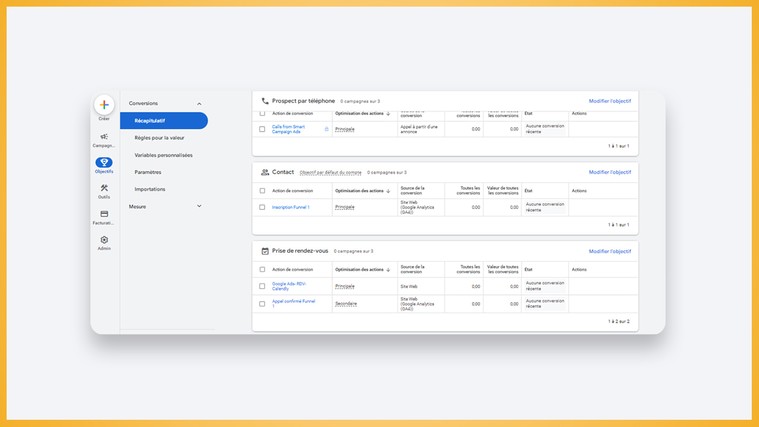This screenshot has width=759, height=427.
Task: Select the Calls from Smart Campaign Ads checkbox
Action: coord(262,129)
